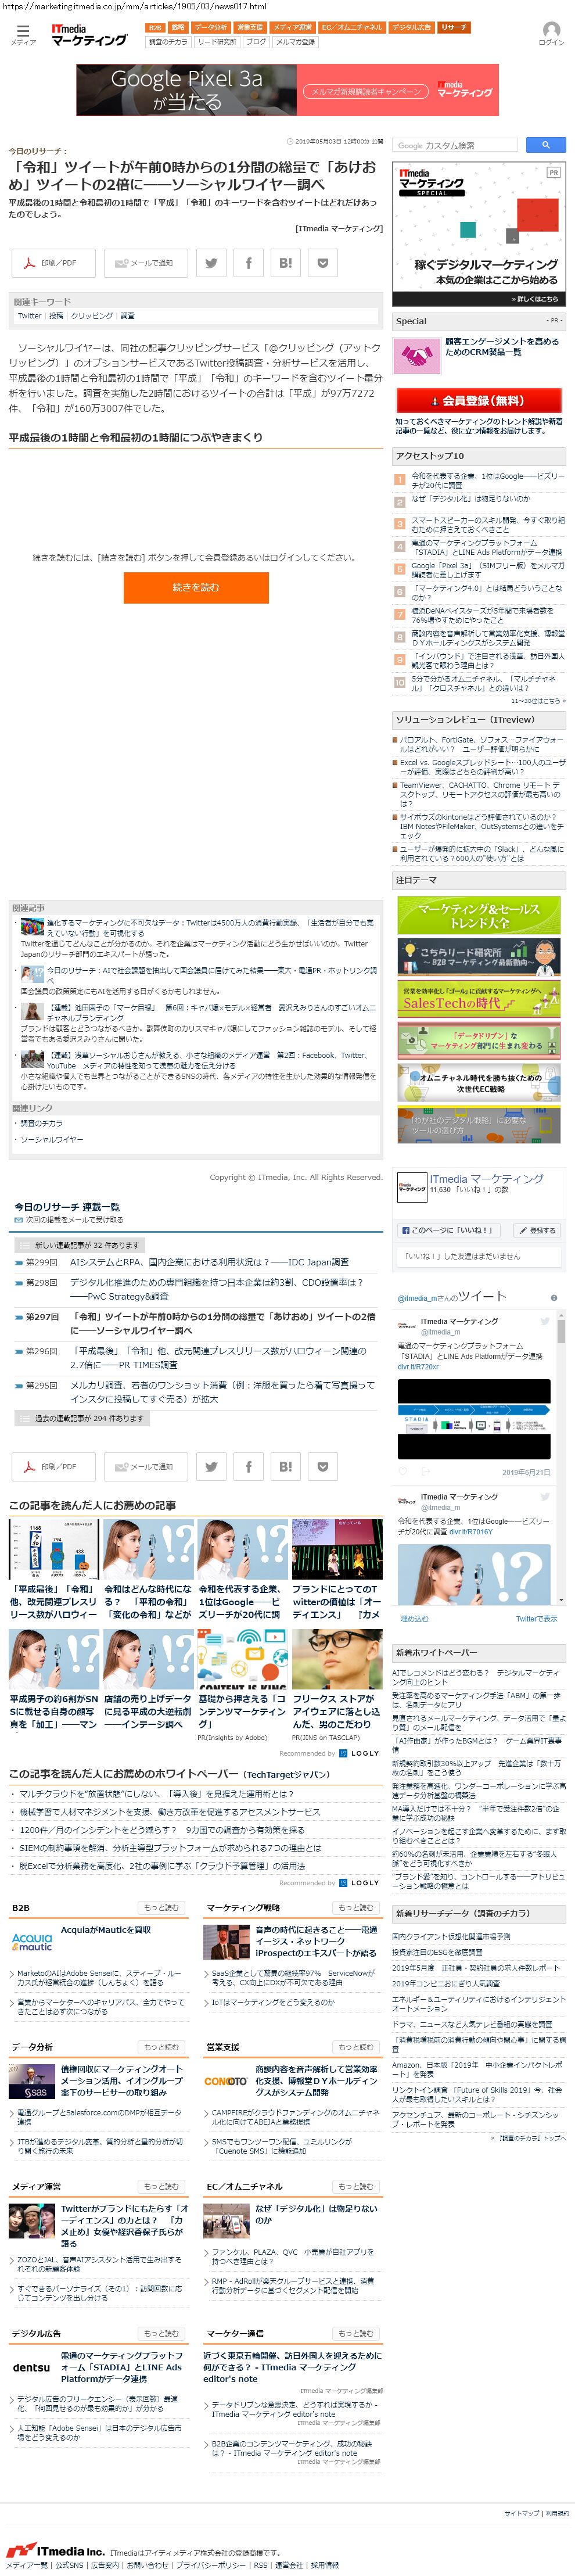Image resolution: width=575 pixels, height=2576 pixels.
Task: Click the Pocket icon under the 連載一覧 list
Action: [x=322, y=1466]
